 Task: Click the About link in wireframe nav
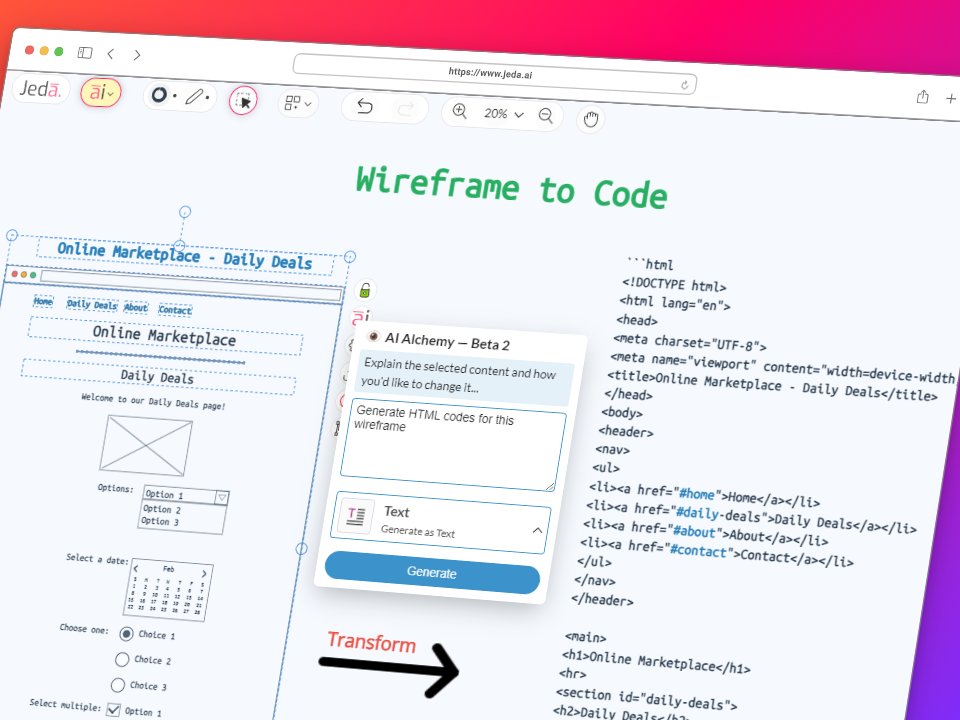click(x=136, y=307)
